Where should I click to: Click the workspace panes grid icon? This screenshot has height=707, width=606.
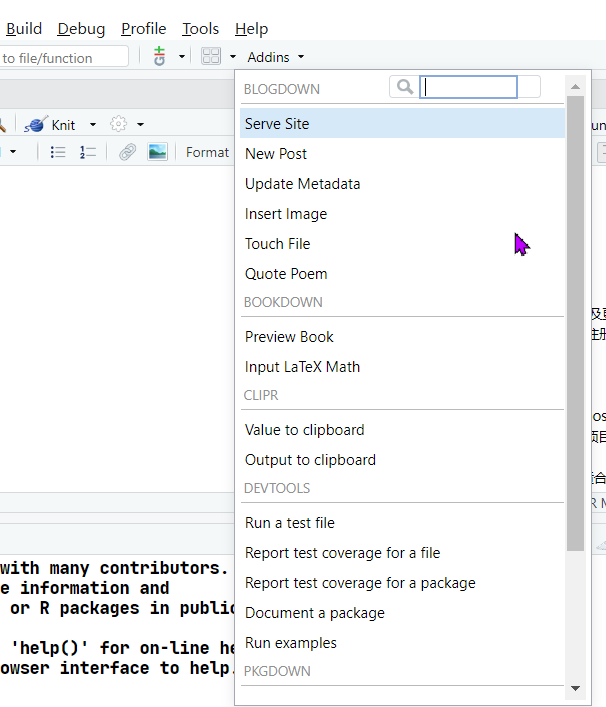[210, 57]
